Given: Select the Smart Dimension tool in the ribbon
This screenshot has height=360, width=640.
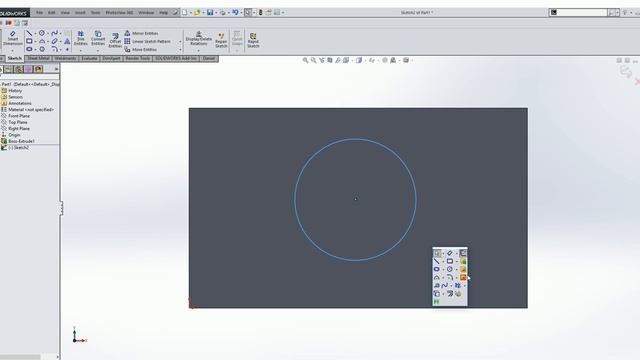Looking at the screenshot, I should point(13,38).
